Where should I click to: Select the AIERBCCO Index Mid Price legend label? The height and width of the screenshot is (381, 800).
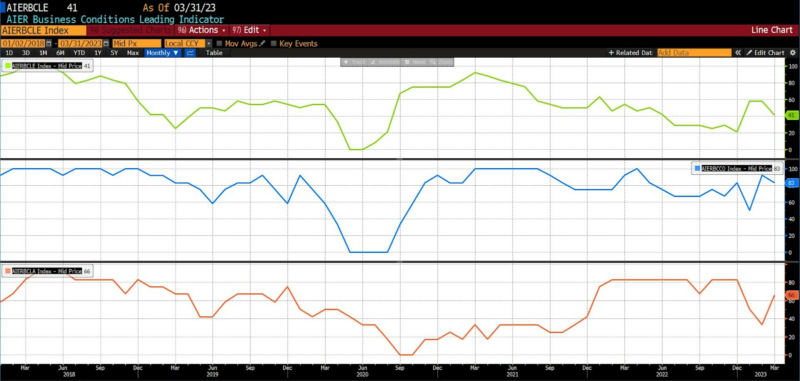pyautogui.click(x=737, y=168)
